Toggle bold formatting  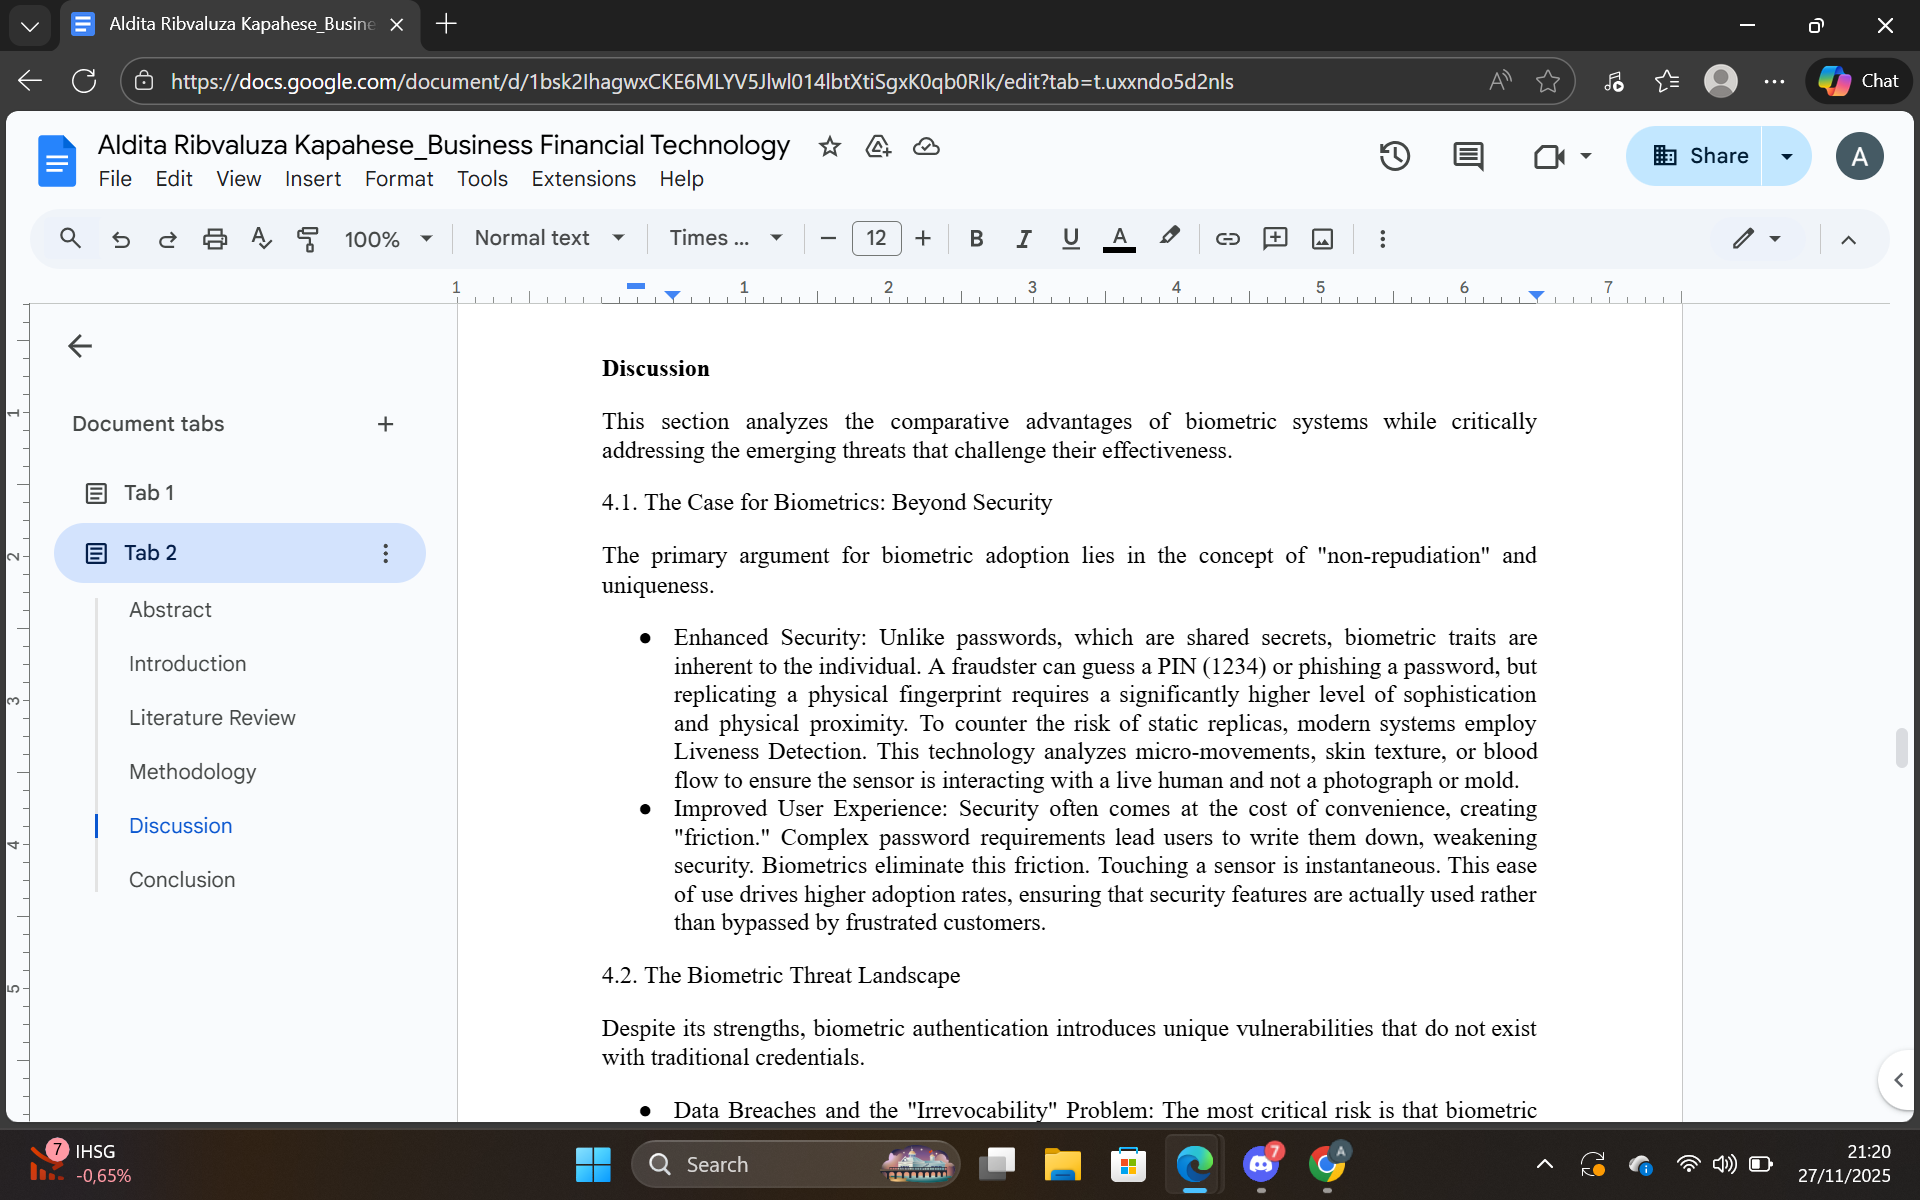pyautogui.click(x=976, y=239)
